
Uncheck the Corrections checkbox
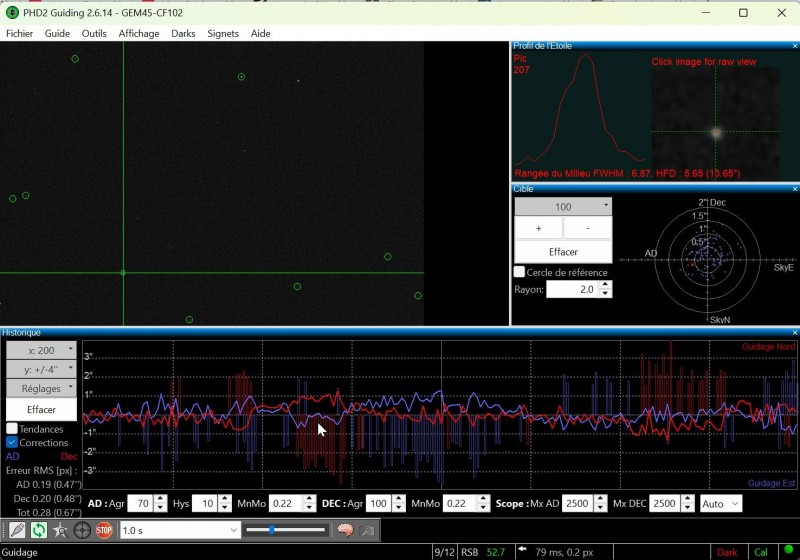12,442
